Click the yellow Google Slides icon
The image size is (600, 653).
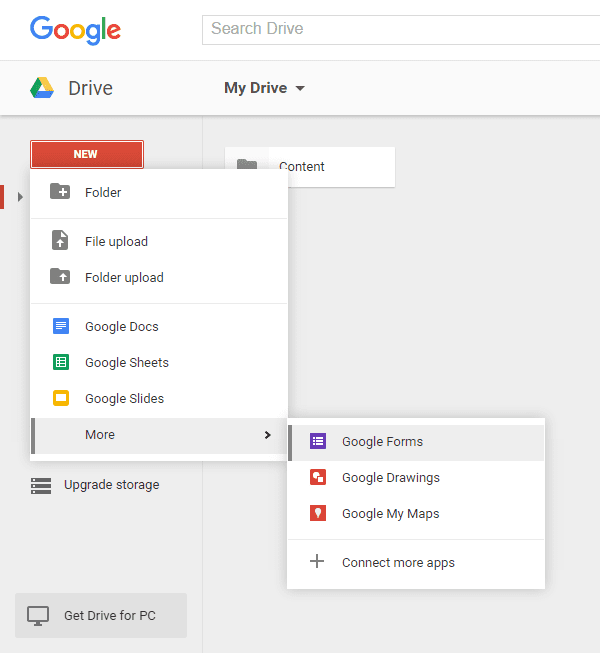(61, 398)
